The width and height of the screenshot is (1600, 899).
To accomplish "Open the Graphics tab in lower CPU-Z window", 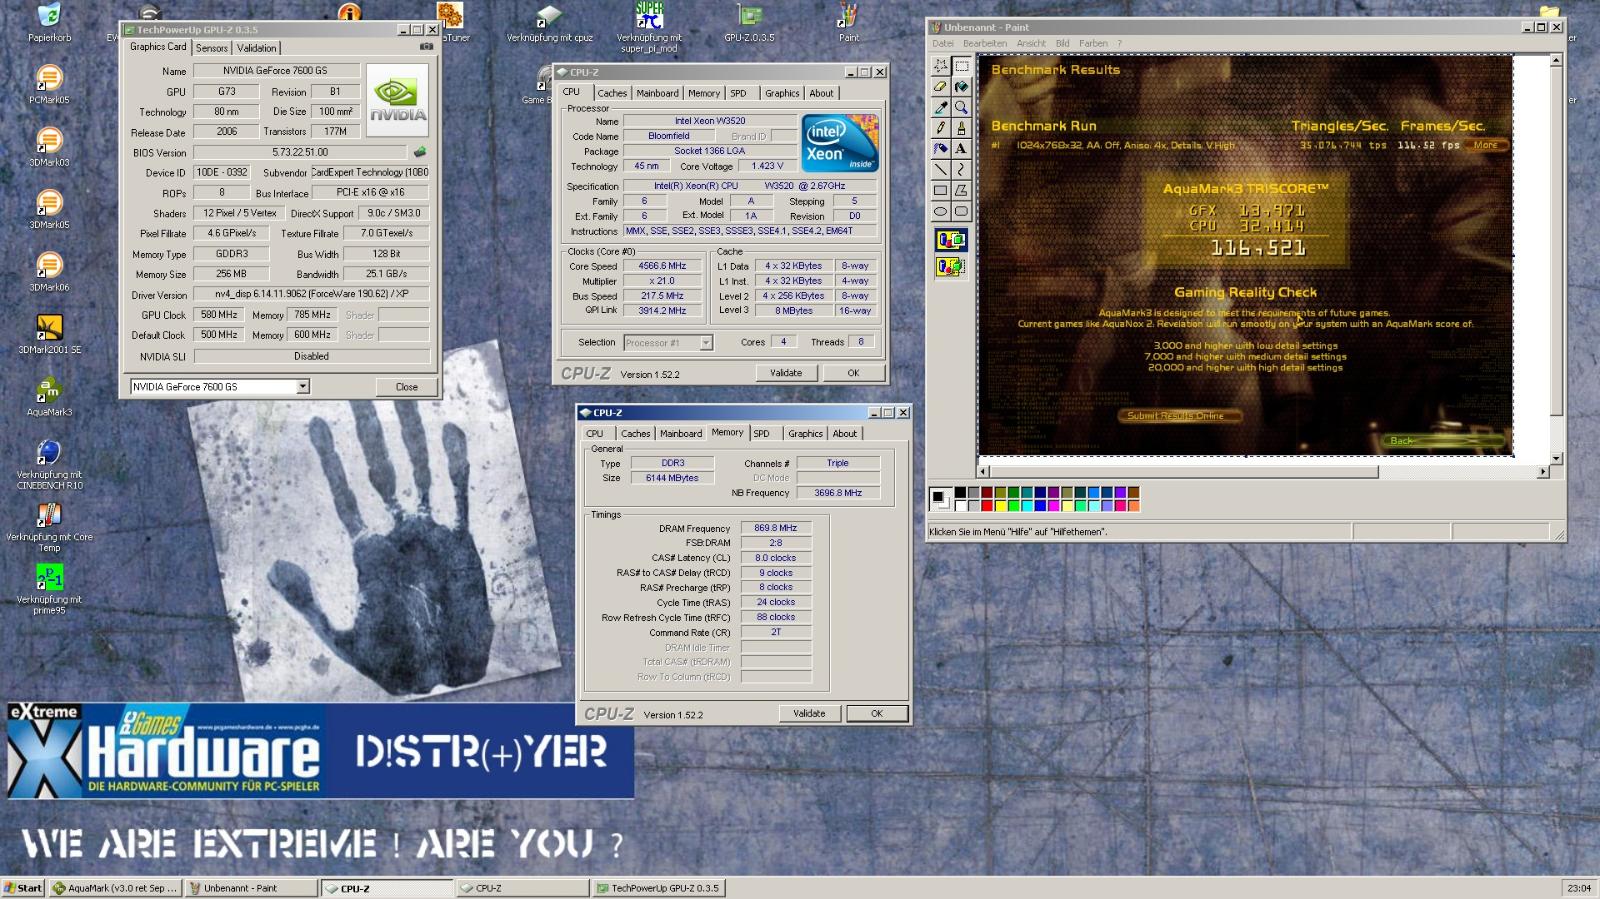I will click(x=805, y=434).
